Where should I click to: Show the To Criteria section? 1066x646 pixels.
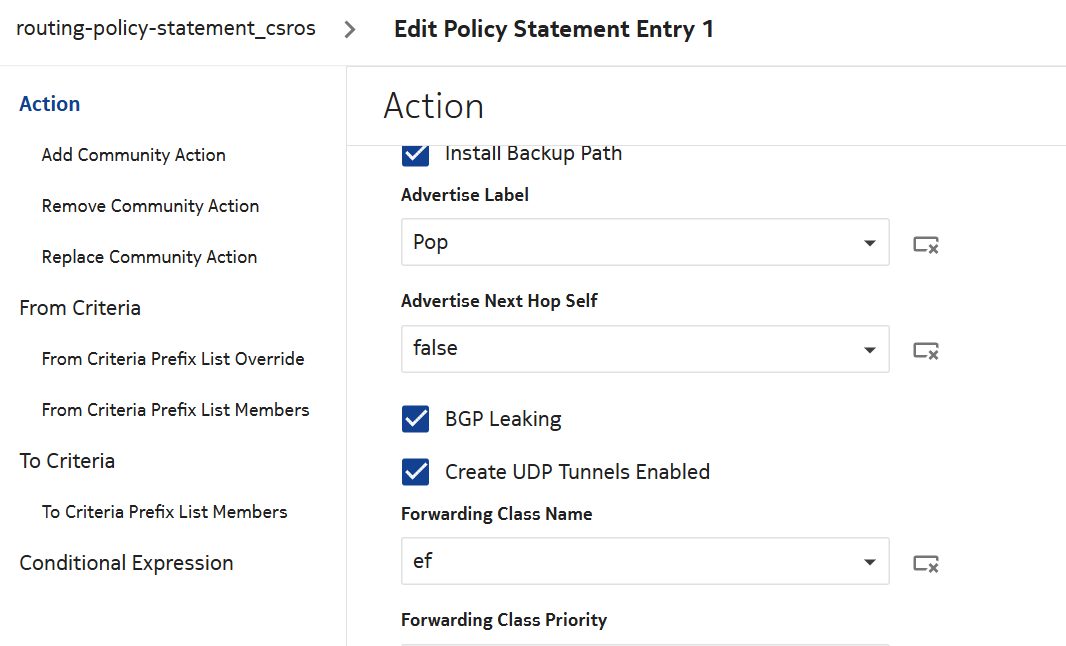point(67,461)
